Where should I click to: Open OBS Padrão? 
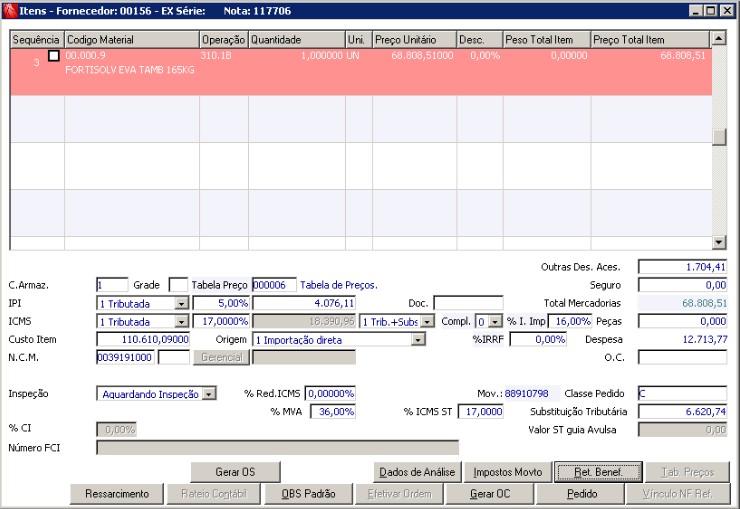coord(308,493)
